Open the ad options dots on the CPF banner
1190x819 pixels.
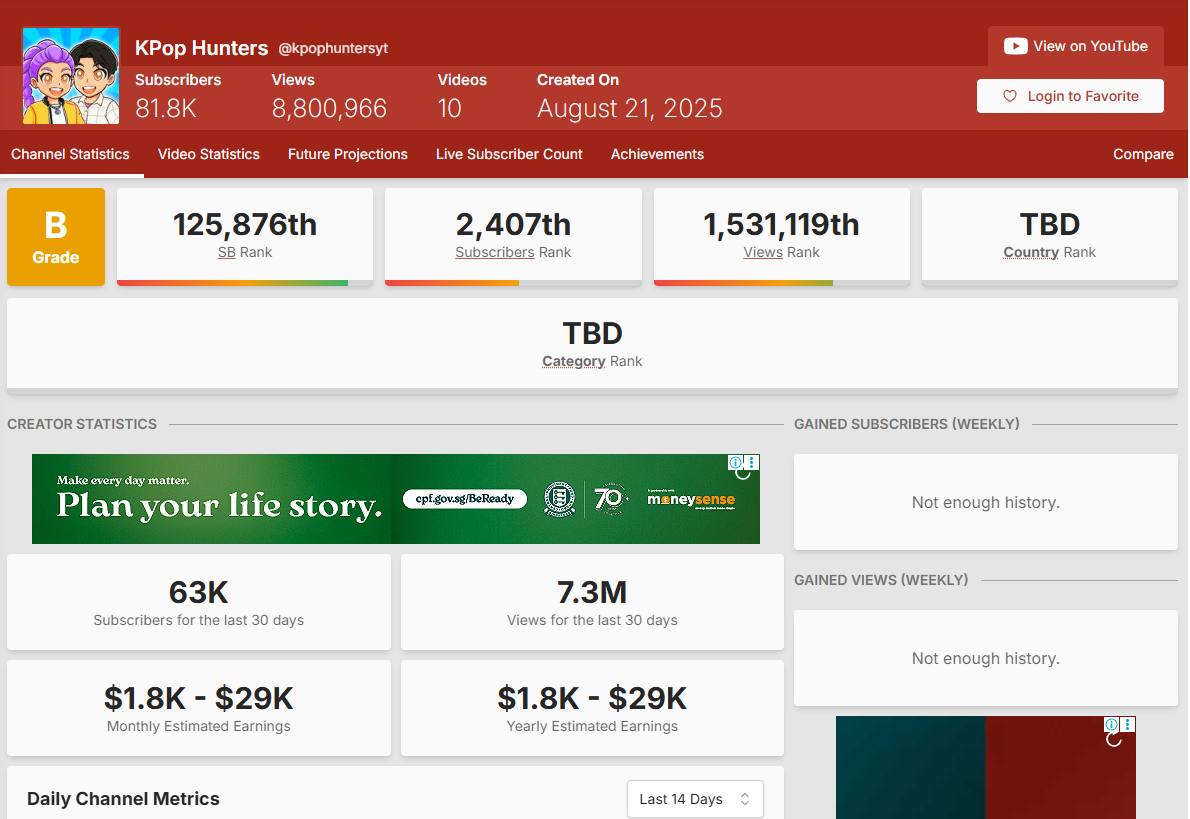pos(751,462)
